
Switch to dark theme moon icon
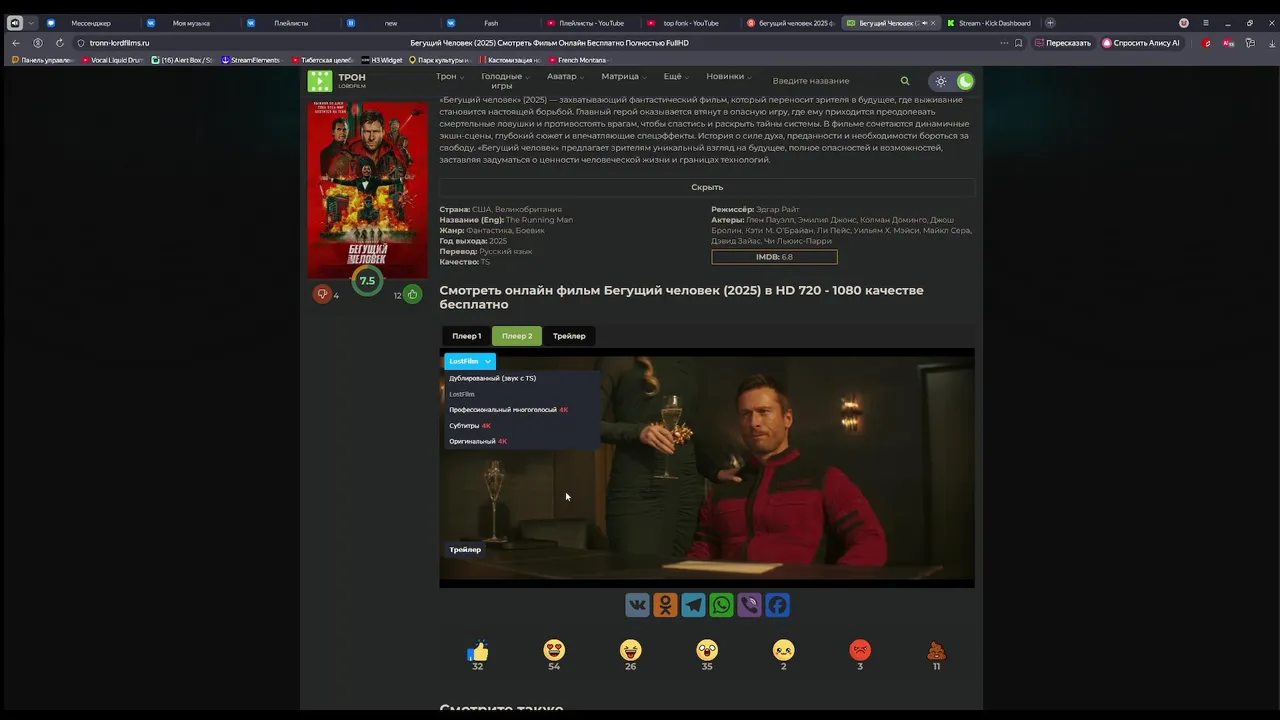pyautogui.click(x=965, y=82)
